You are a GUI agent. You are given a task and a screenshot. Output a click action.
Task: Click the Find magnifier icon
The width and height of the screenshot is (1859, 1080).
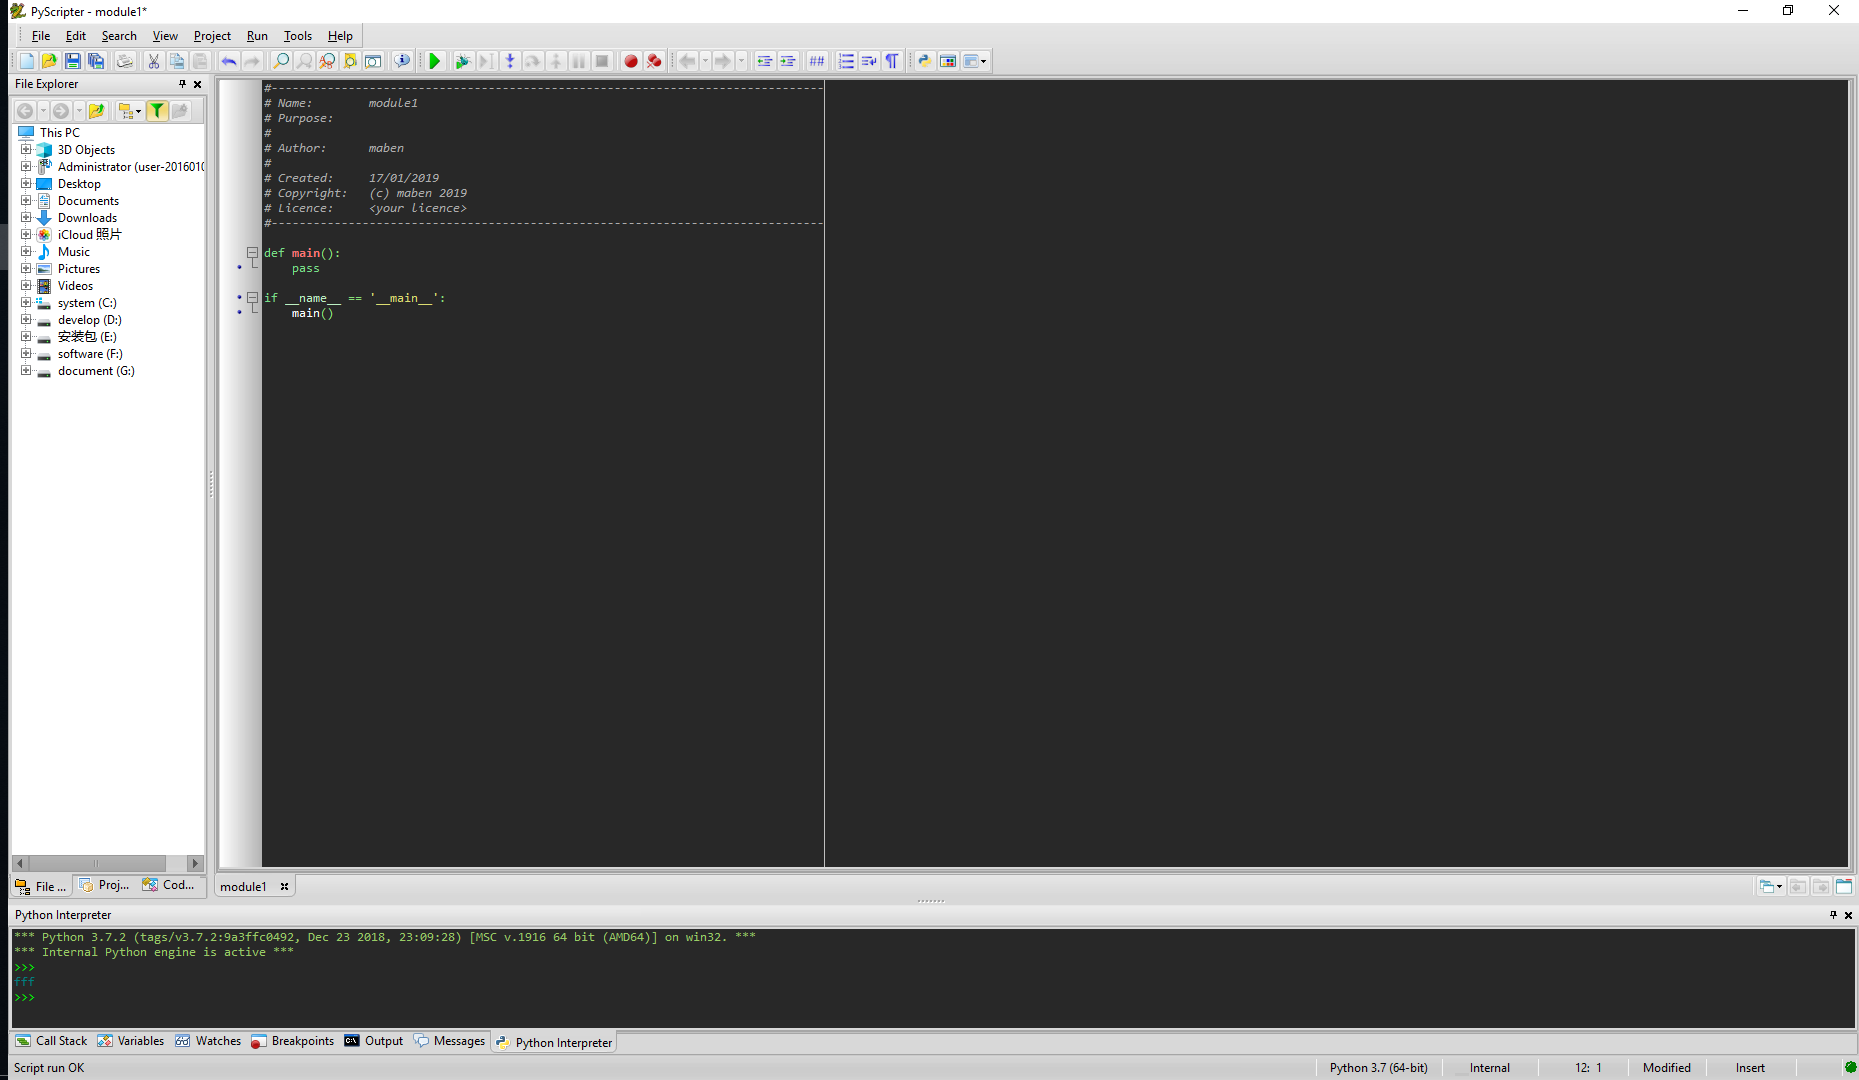coord(281,61)
